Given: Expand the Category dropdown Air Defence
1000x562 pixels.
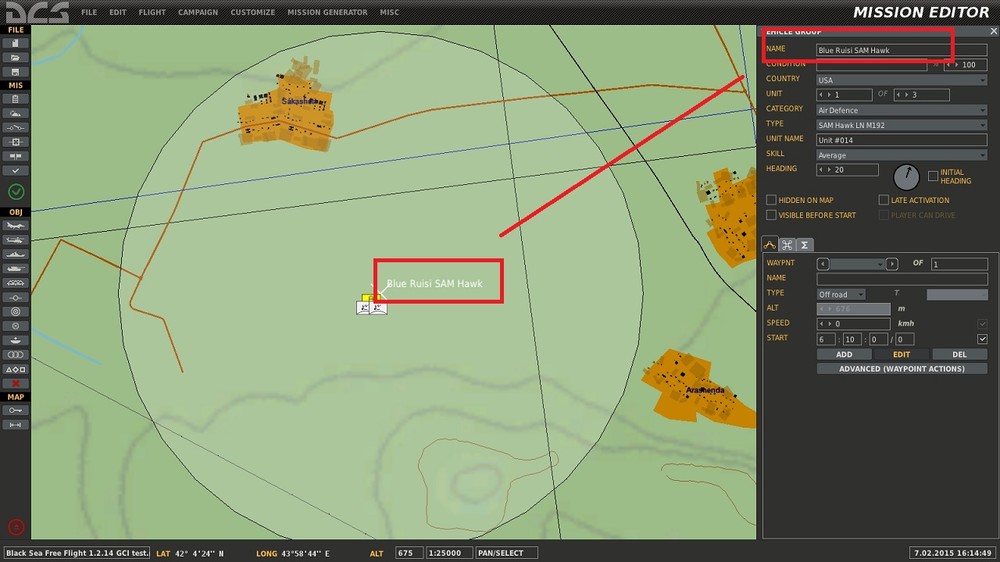Looking at the screenshot, I should pos(902,110).
